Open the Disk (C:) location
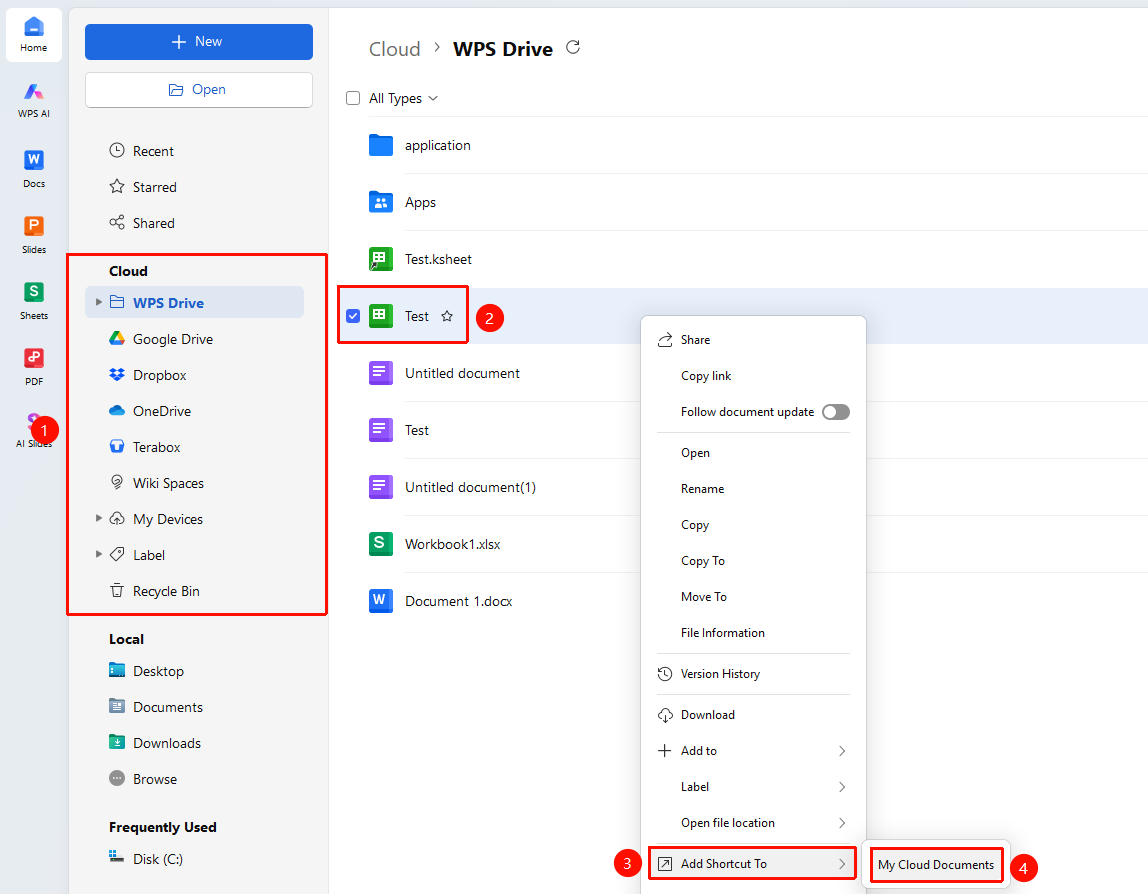The image size is (1148, 894). coord(157,859)
